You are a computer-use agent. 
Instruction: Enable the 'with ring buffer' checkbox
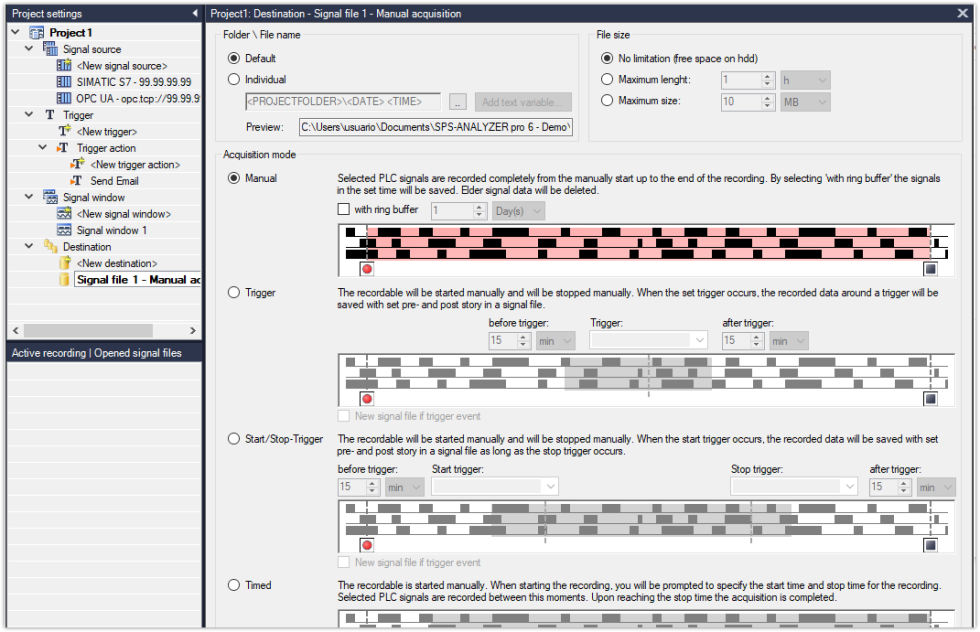(345, 210)
